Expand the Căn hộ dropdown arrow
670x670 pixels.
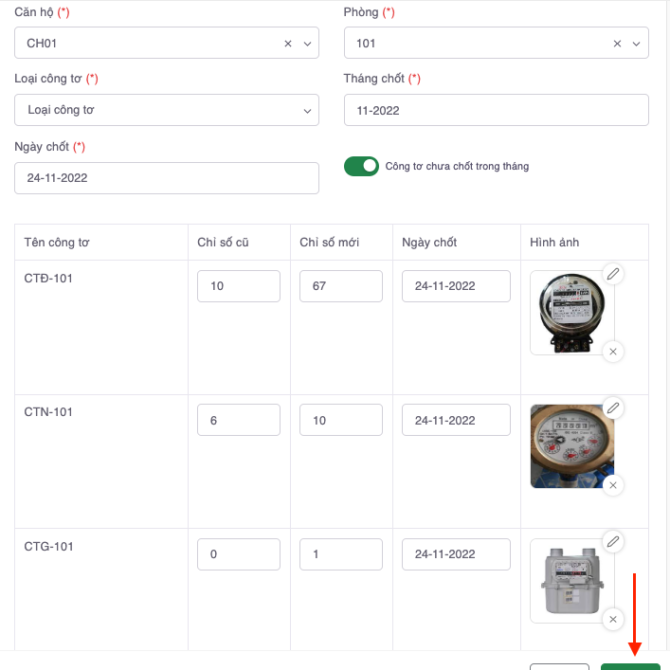[x=306, y=43]
